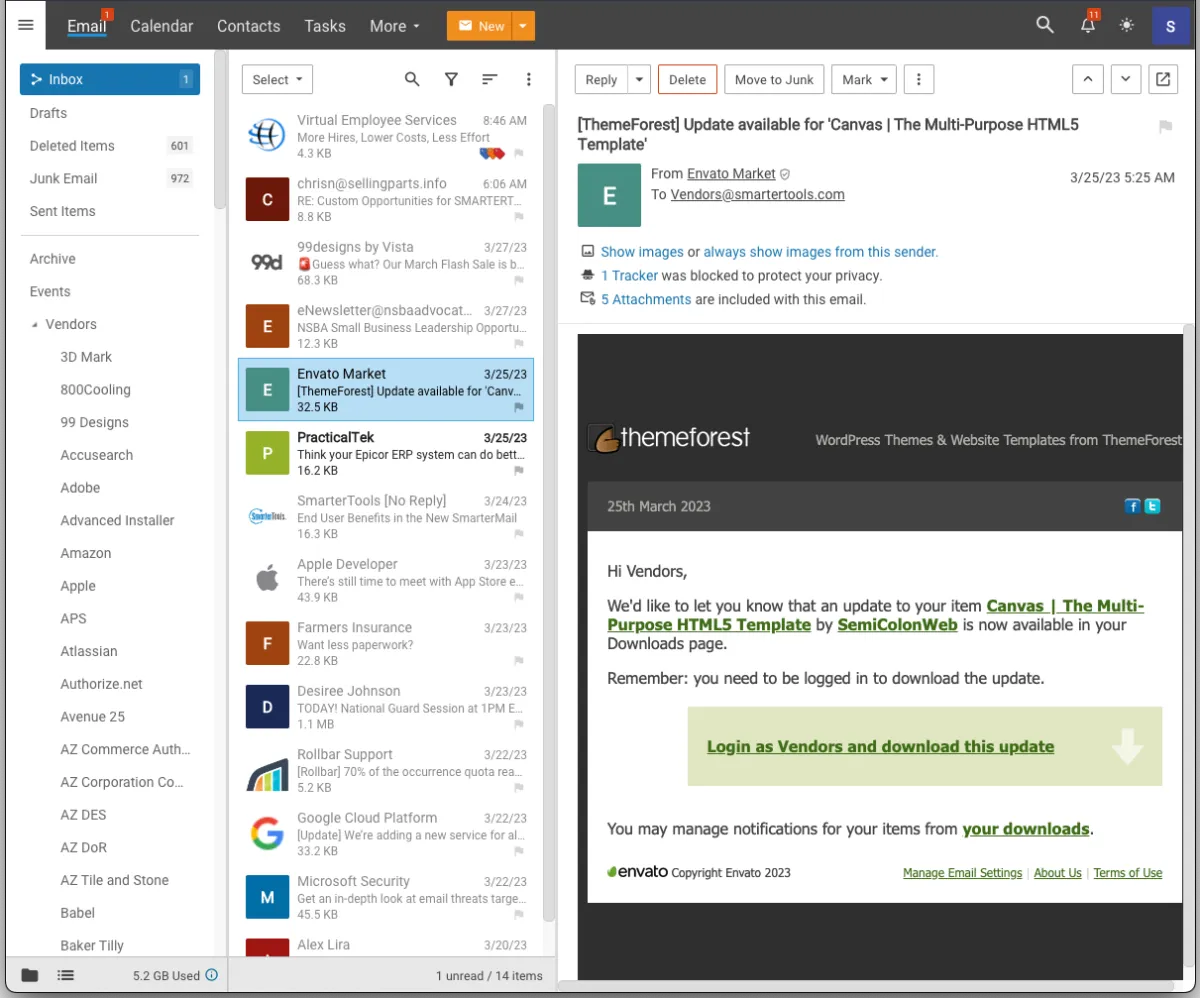Click the folder icon at bottom-left

click(x=30, y=975)
